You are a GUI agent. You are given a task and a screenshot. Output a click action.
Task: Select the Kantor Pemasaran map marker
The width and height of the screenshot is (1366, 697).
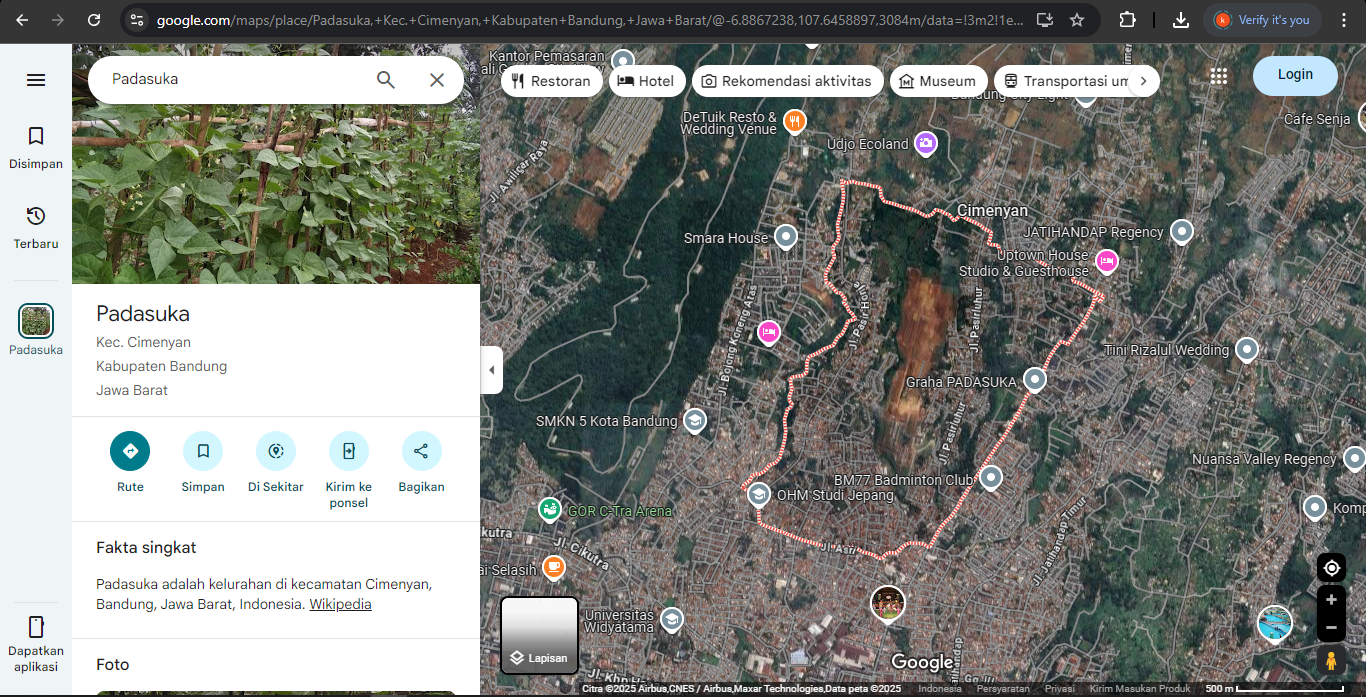pyautogui.click(x=624, y=61)
